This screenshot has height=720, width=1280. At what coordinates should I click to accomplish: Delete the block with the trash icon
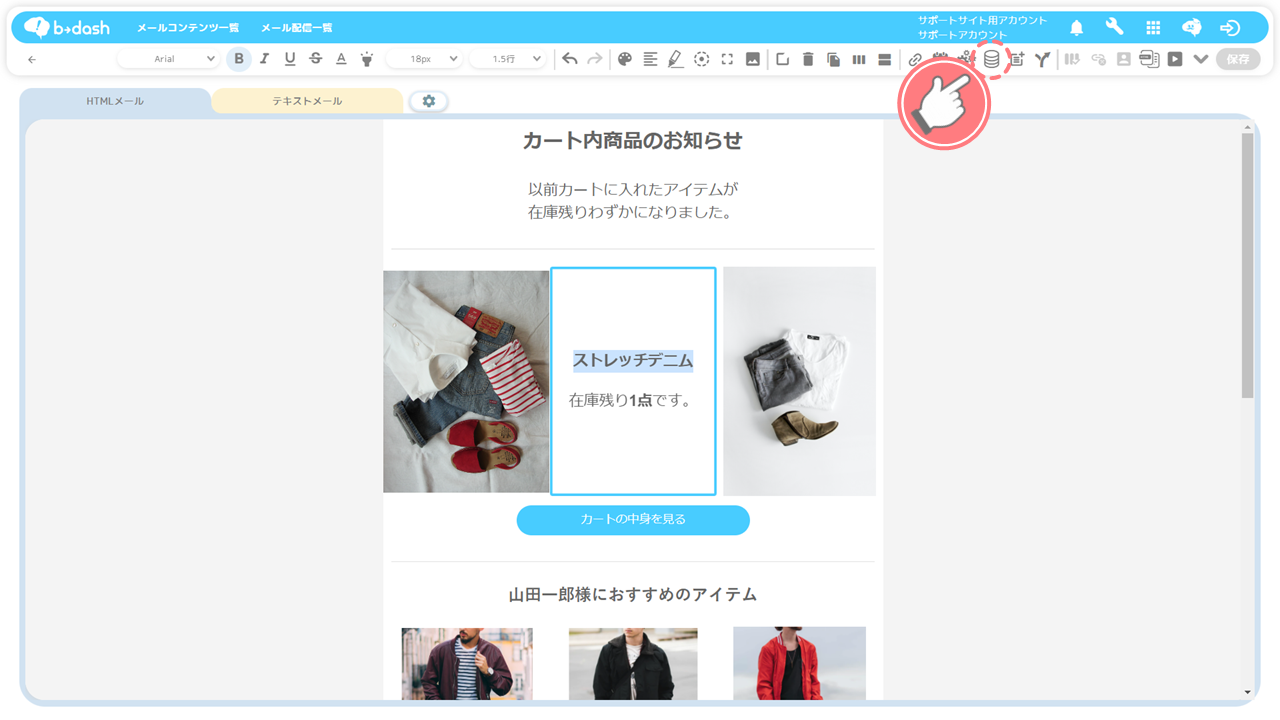click(808, 59)
